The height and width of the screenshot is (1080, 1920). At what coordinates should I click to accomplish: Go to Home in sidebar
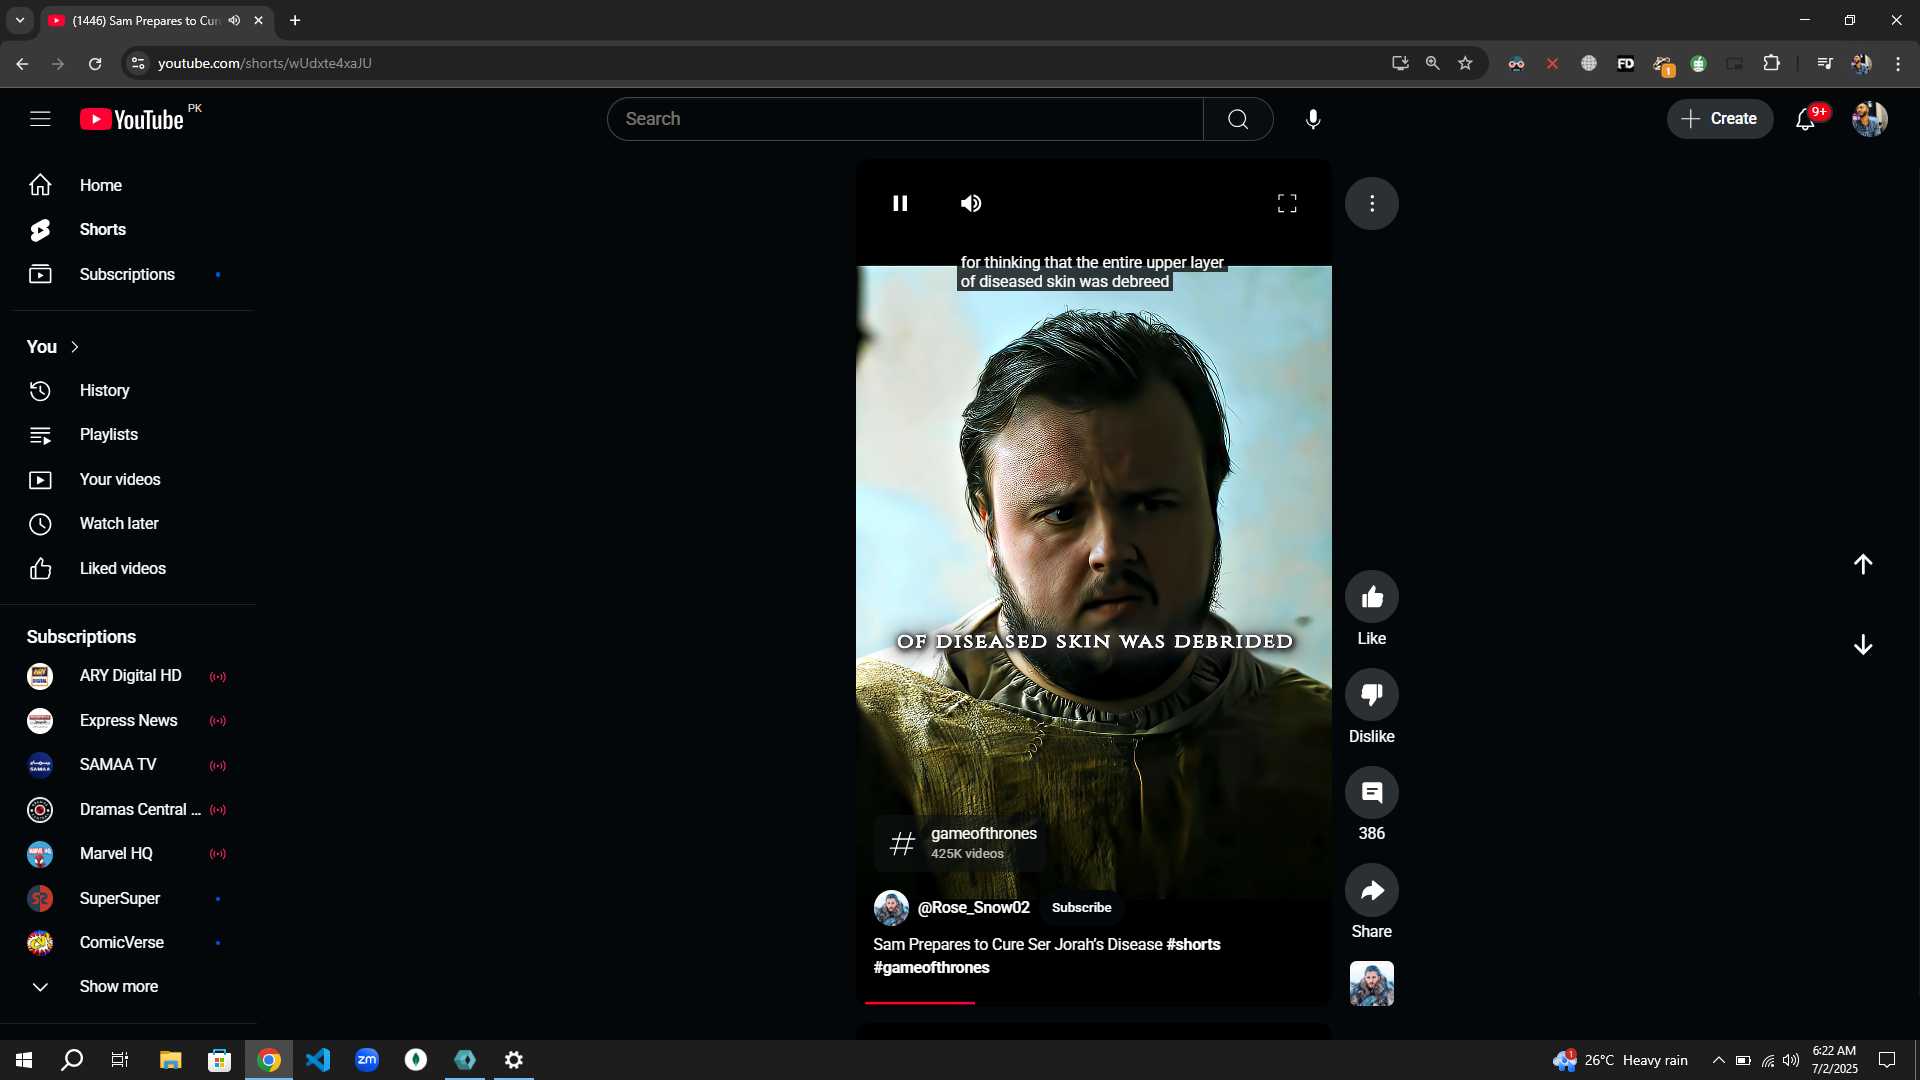coord(128,185)
